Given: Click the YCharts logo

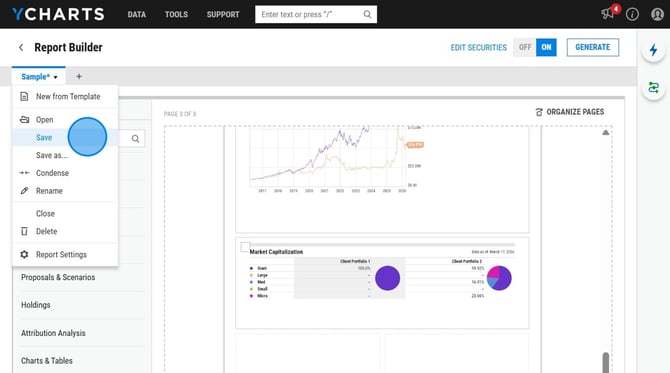Looking at the screenshot, I should 58,14.
